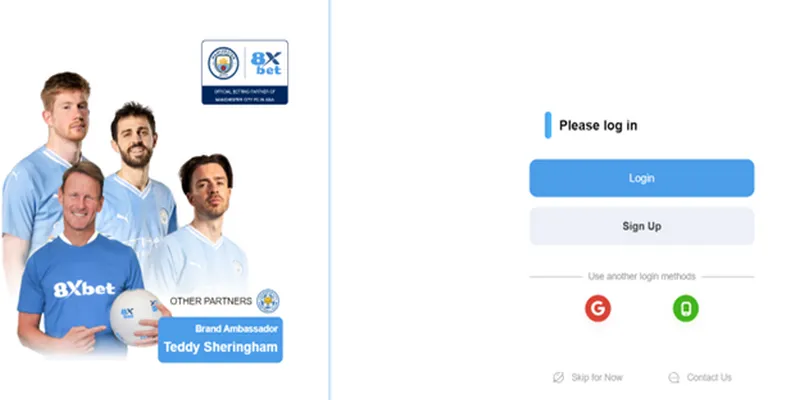Select the Skip for Now link text
This screenshot has height=400, width=800.
pyautogui.click(x=597, y=377)
